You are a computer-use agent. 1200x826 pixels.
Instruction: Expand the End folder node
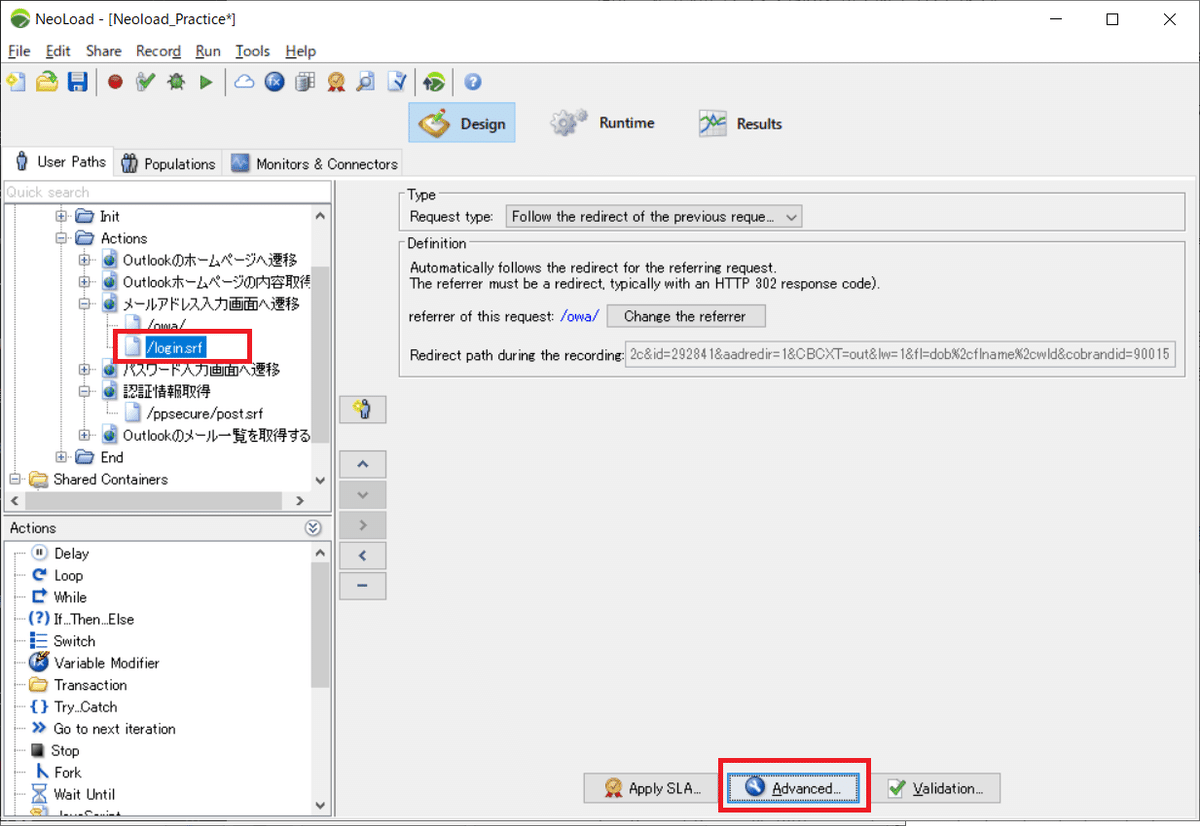[x=62, y=457]
